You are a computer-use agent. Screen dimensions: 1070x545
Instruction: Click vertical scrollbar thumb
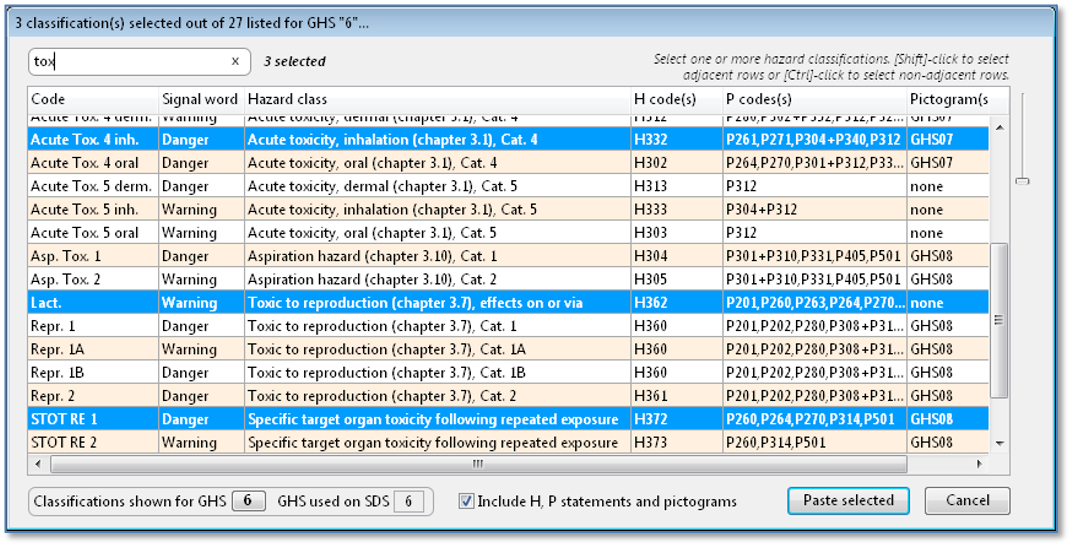[1000, 321]
